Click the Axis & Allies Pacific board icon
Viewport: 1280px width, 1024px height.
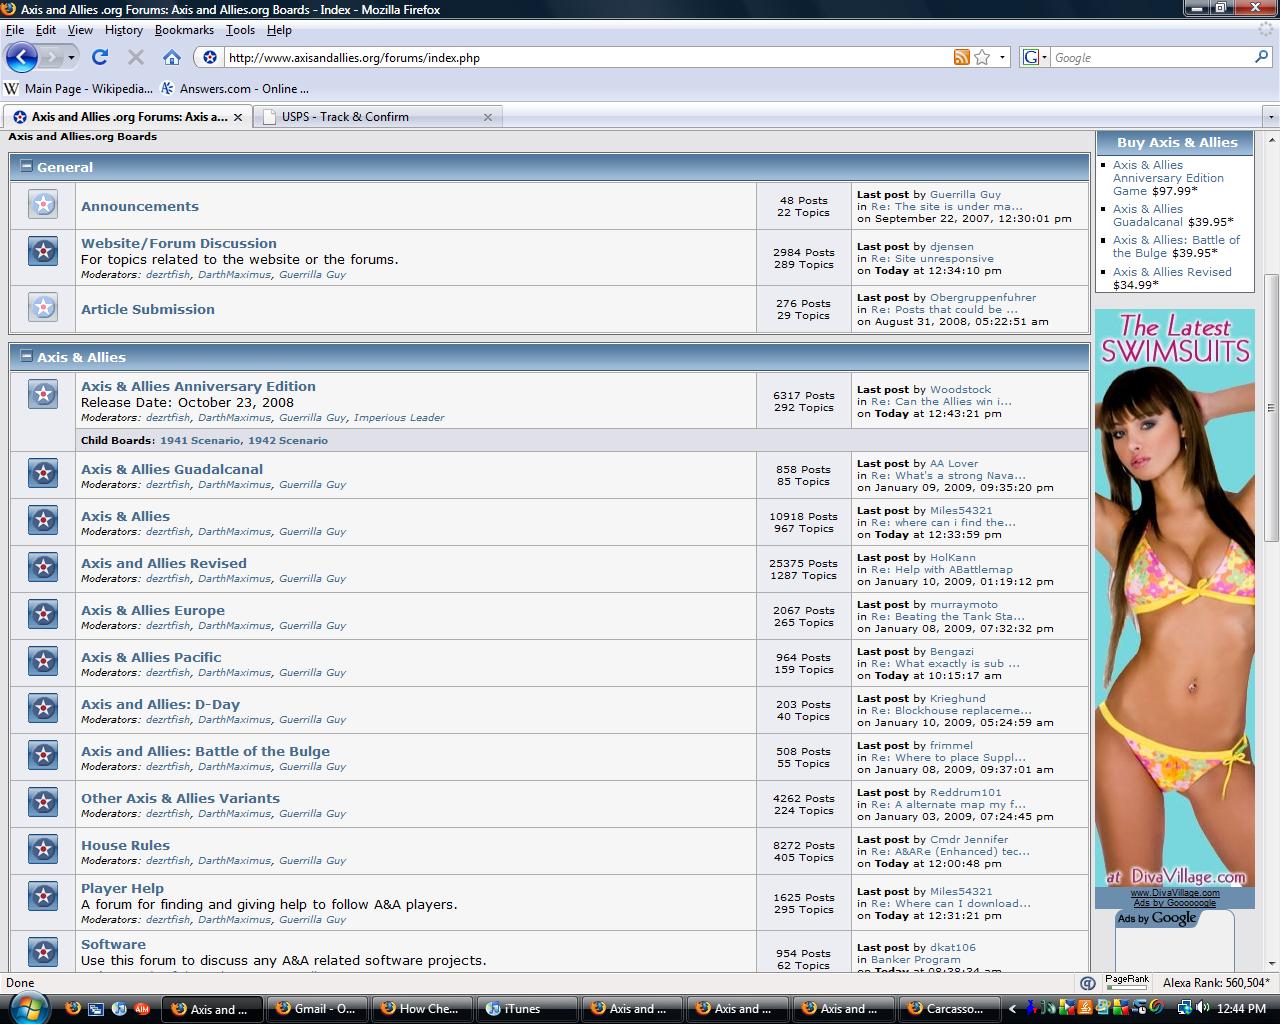[43, 661]
